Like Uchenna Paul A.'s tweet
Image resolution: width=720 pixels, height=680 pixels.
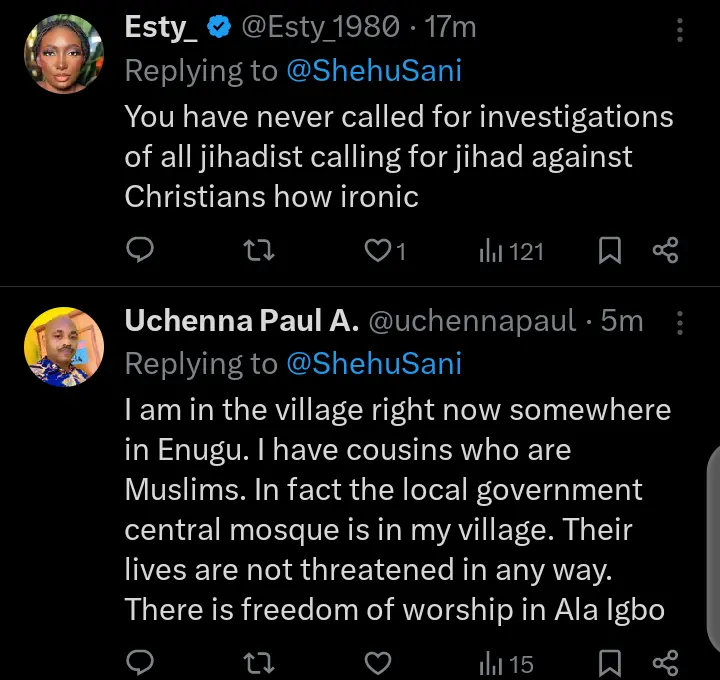click(377, 661)
